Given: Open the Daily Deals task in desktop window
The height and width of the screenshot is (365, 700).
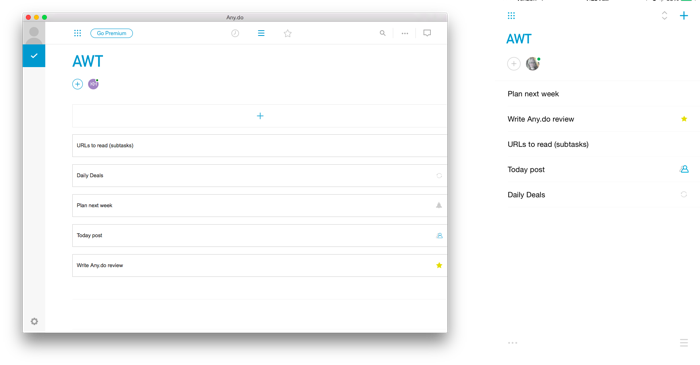Looking at the screenshot, I should (260, 175).
